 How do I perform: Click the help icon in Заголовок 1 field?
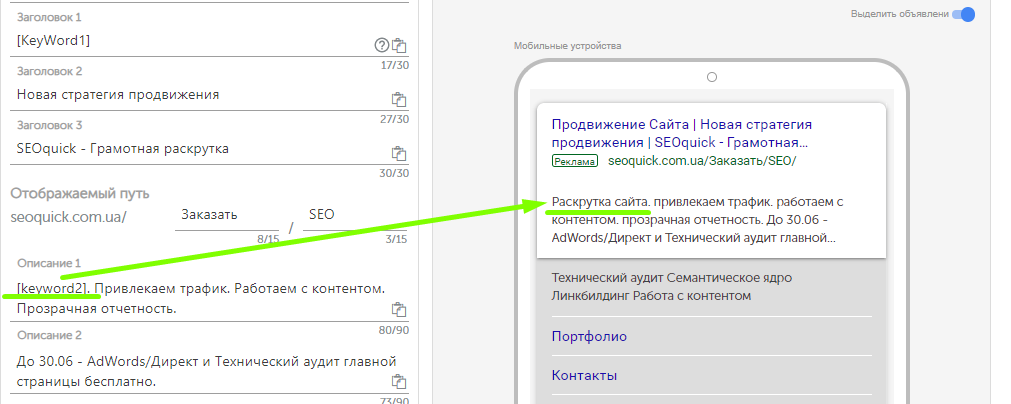click(x=382, y=45)
